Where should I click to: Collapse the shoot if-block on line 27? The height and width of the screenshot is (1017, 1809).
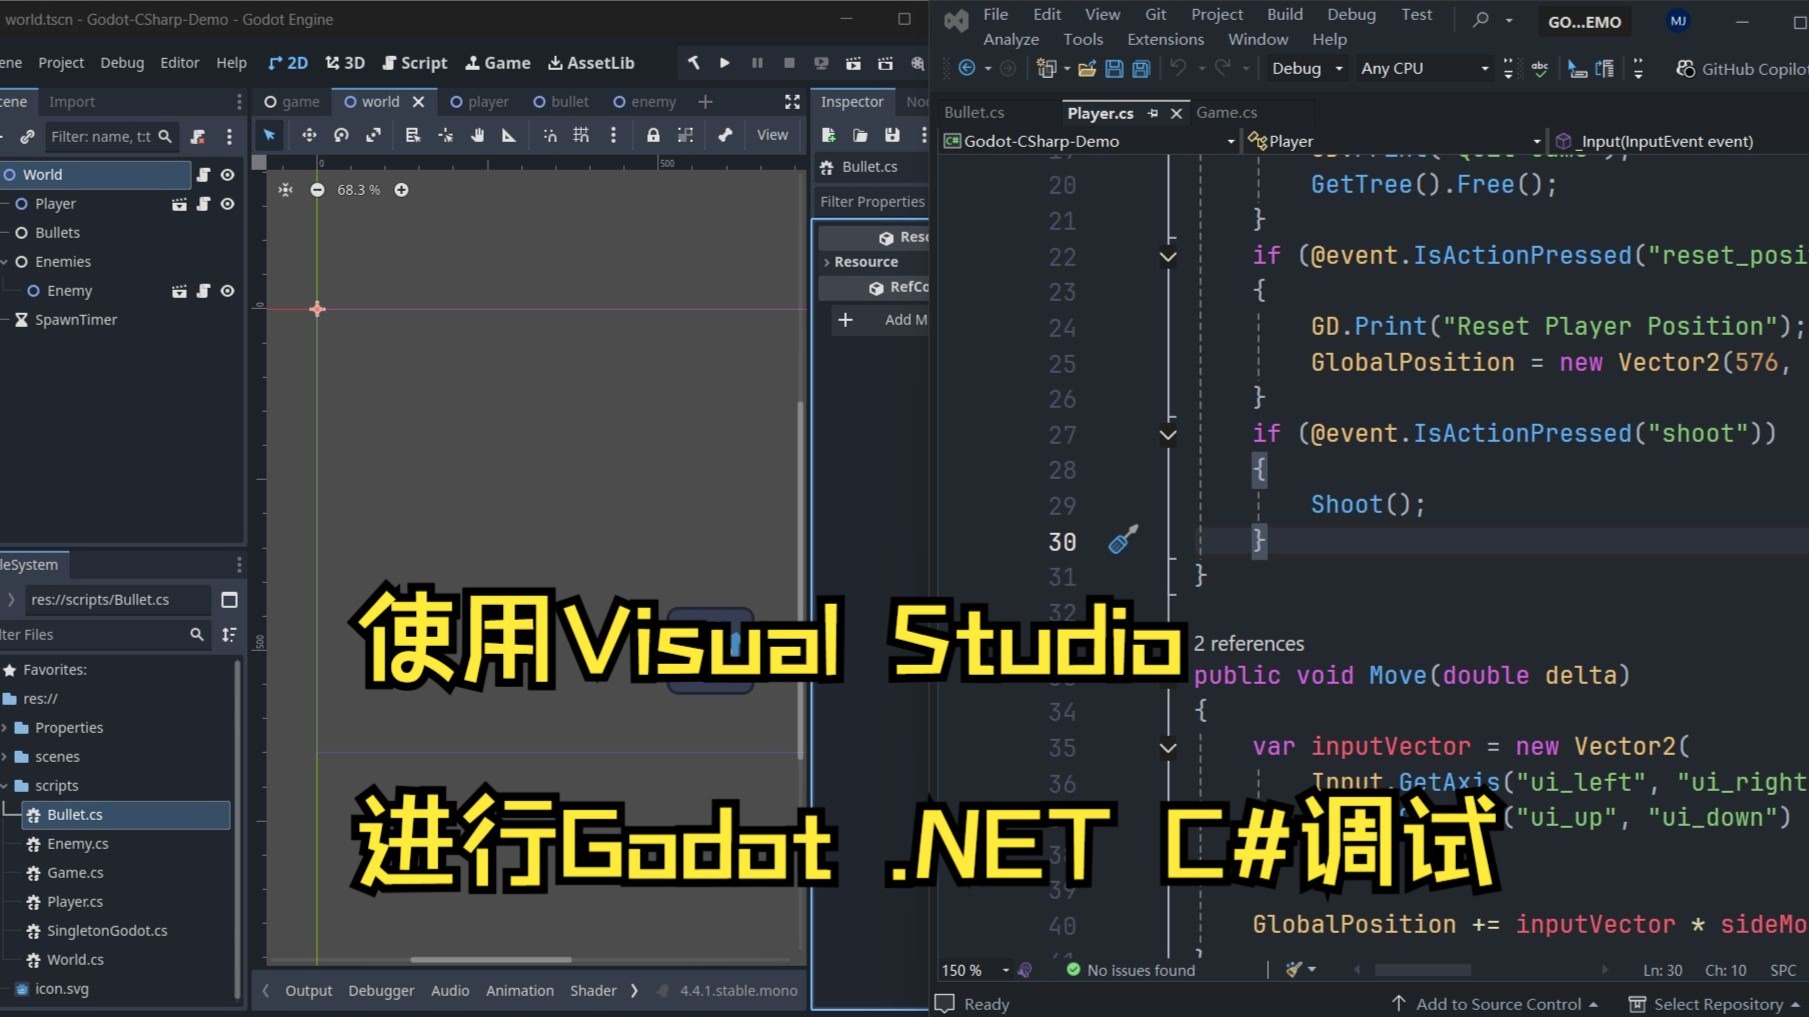click(1167, 435)
